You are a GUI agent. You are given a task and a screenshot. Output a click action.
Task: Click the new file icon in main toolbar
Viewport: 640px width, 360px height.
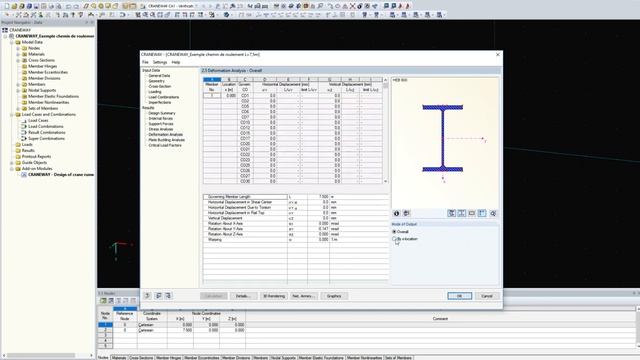pyautogui.click(x=7, y=6)
